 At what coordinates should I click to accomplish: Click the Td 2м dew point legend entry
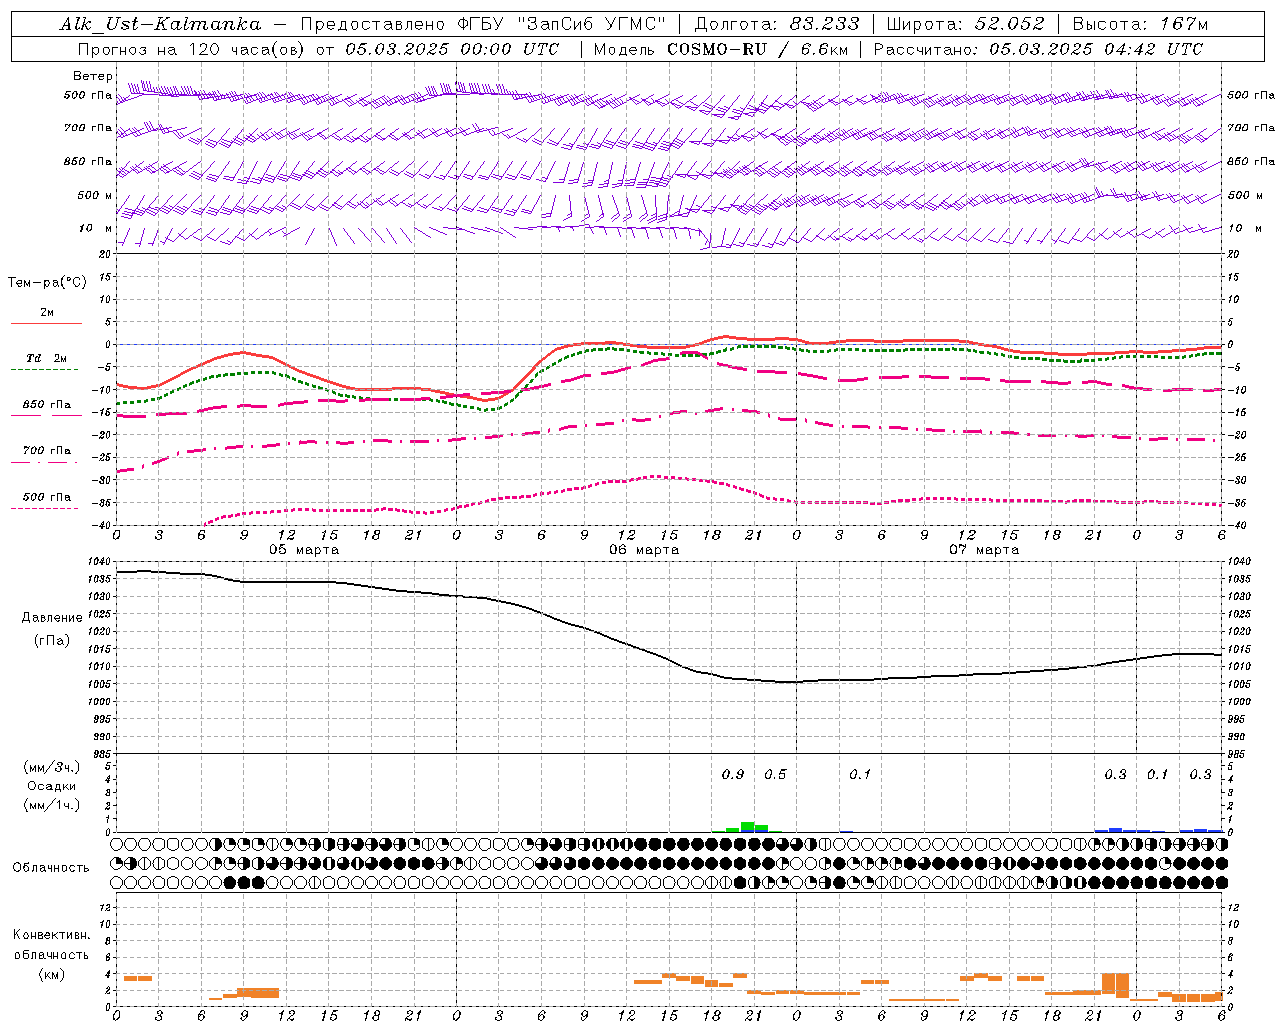tap(46, 358)
